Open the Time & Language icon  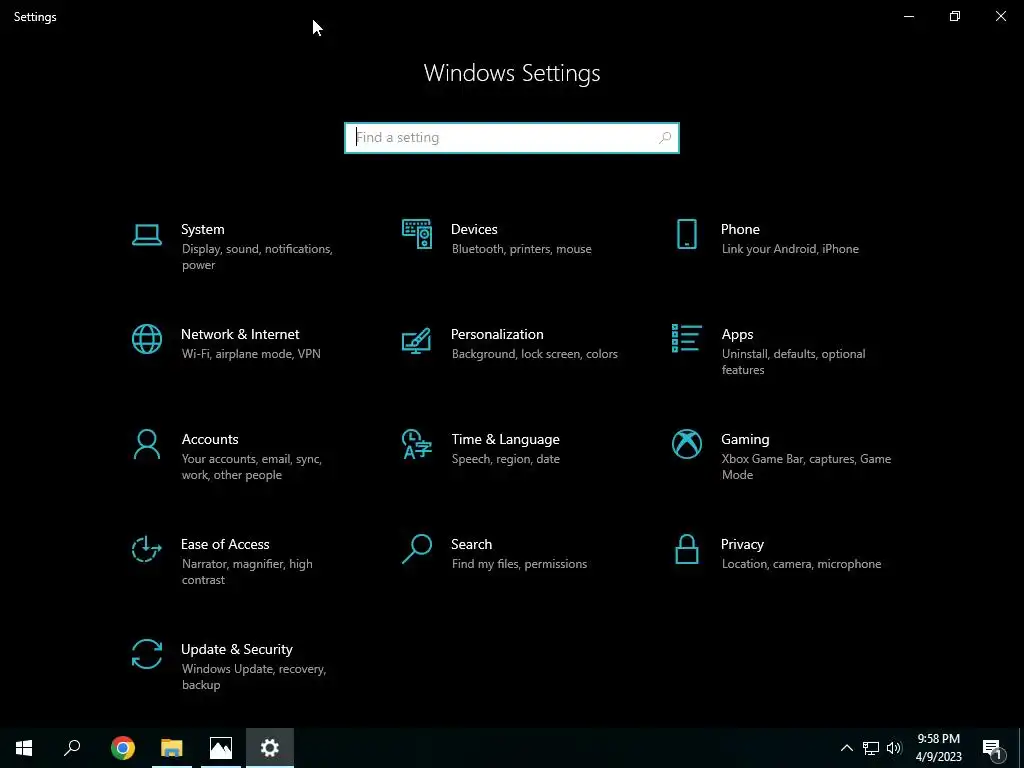point(417,444)
